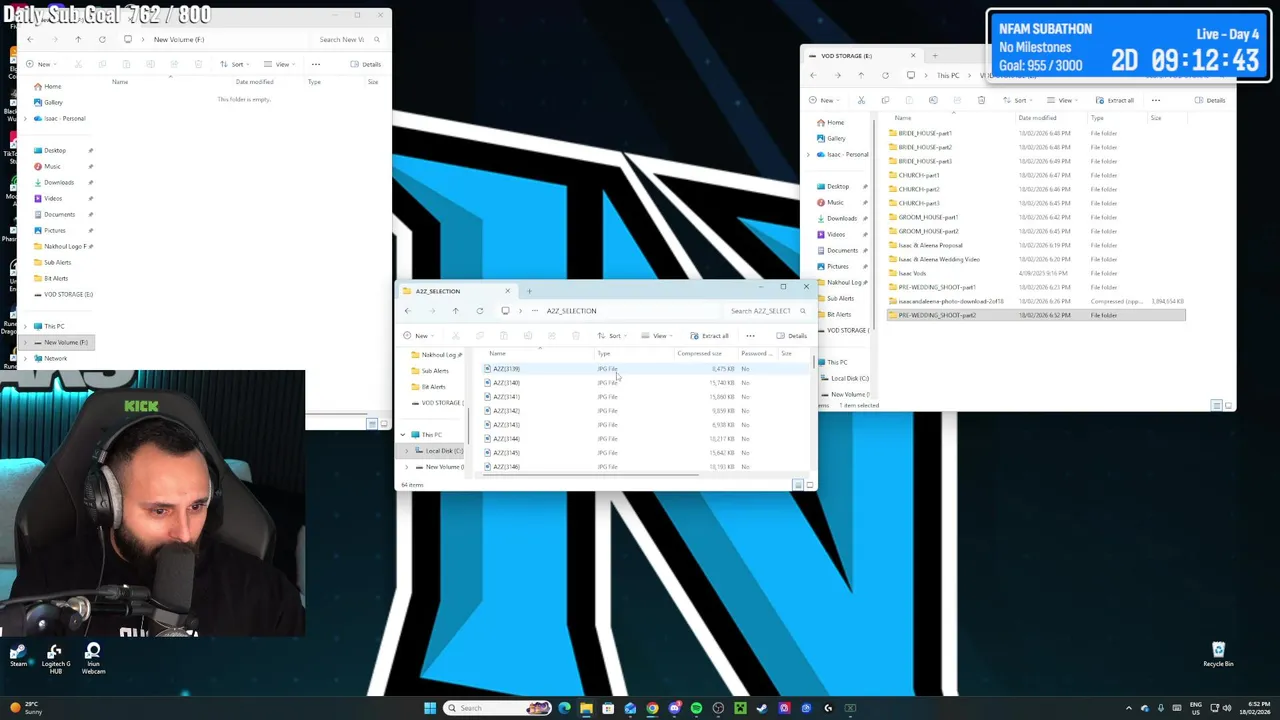This screenshot has height=720, width=1280.
Task: Click This PC breadcrumb in VOD STORAGE window
Action: click(948, 76)
